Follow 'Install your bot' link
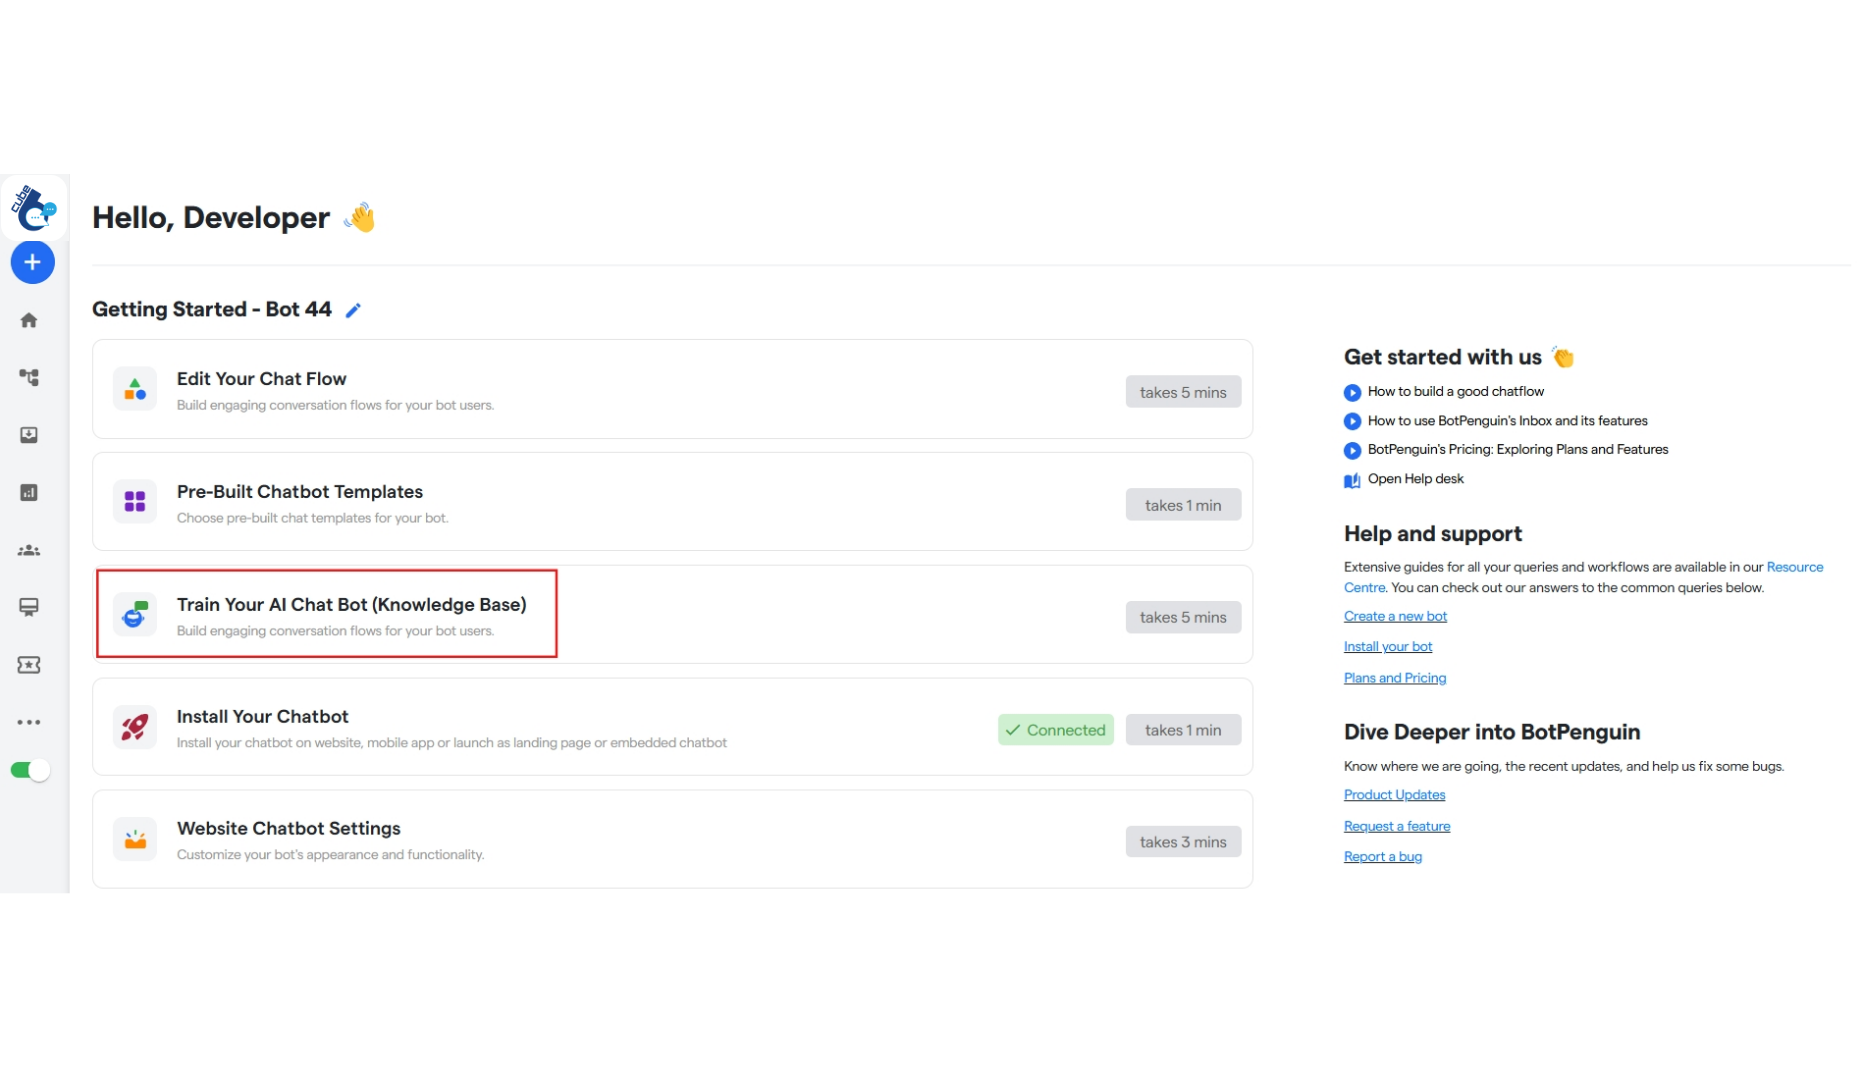 coord(1388,647)
